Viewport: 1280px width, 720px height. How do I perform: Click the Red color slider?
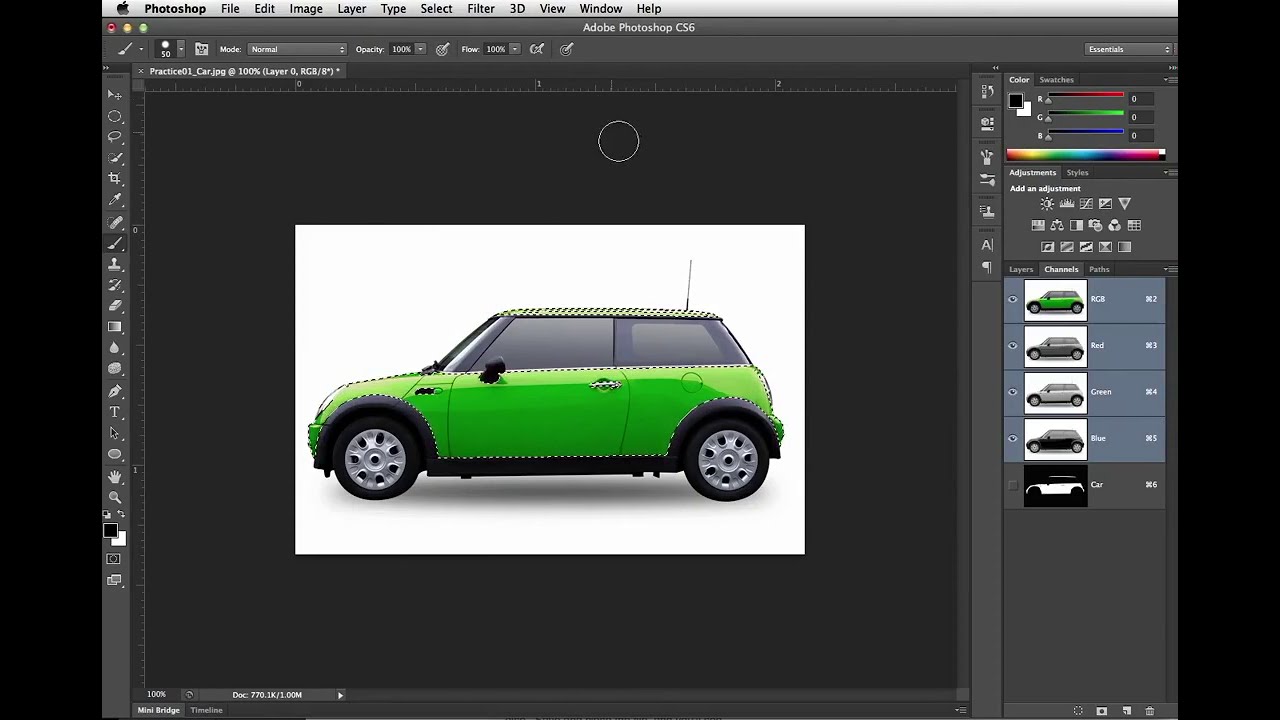1085,99
